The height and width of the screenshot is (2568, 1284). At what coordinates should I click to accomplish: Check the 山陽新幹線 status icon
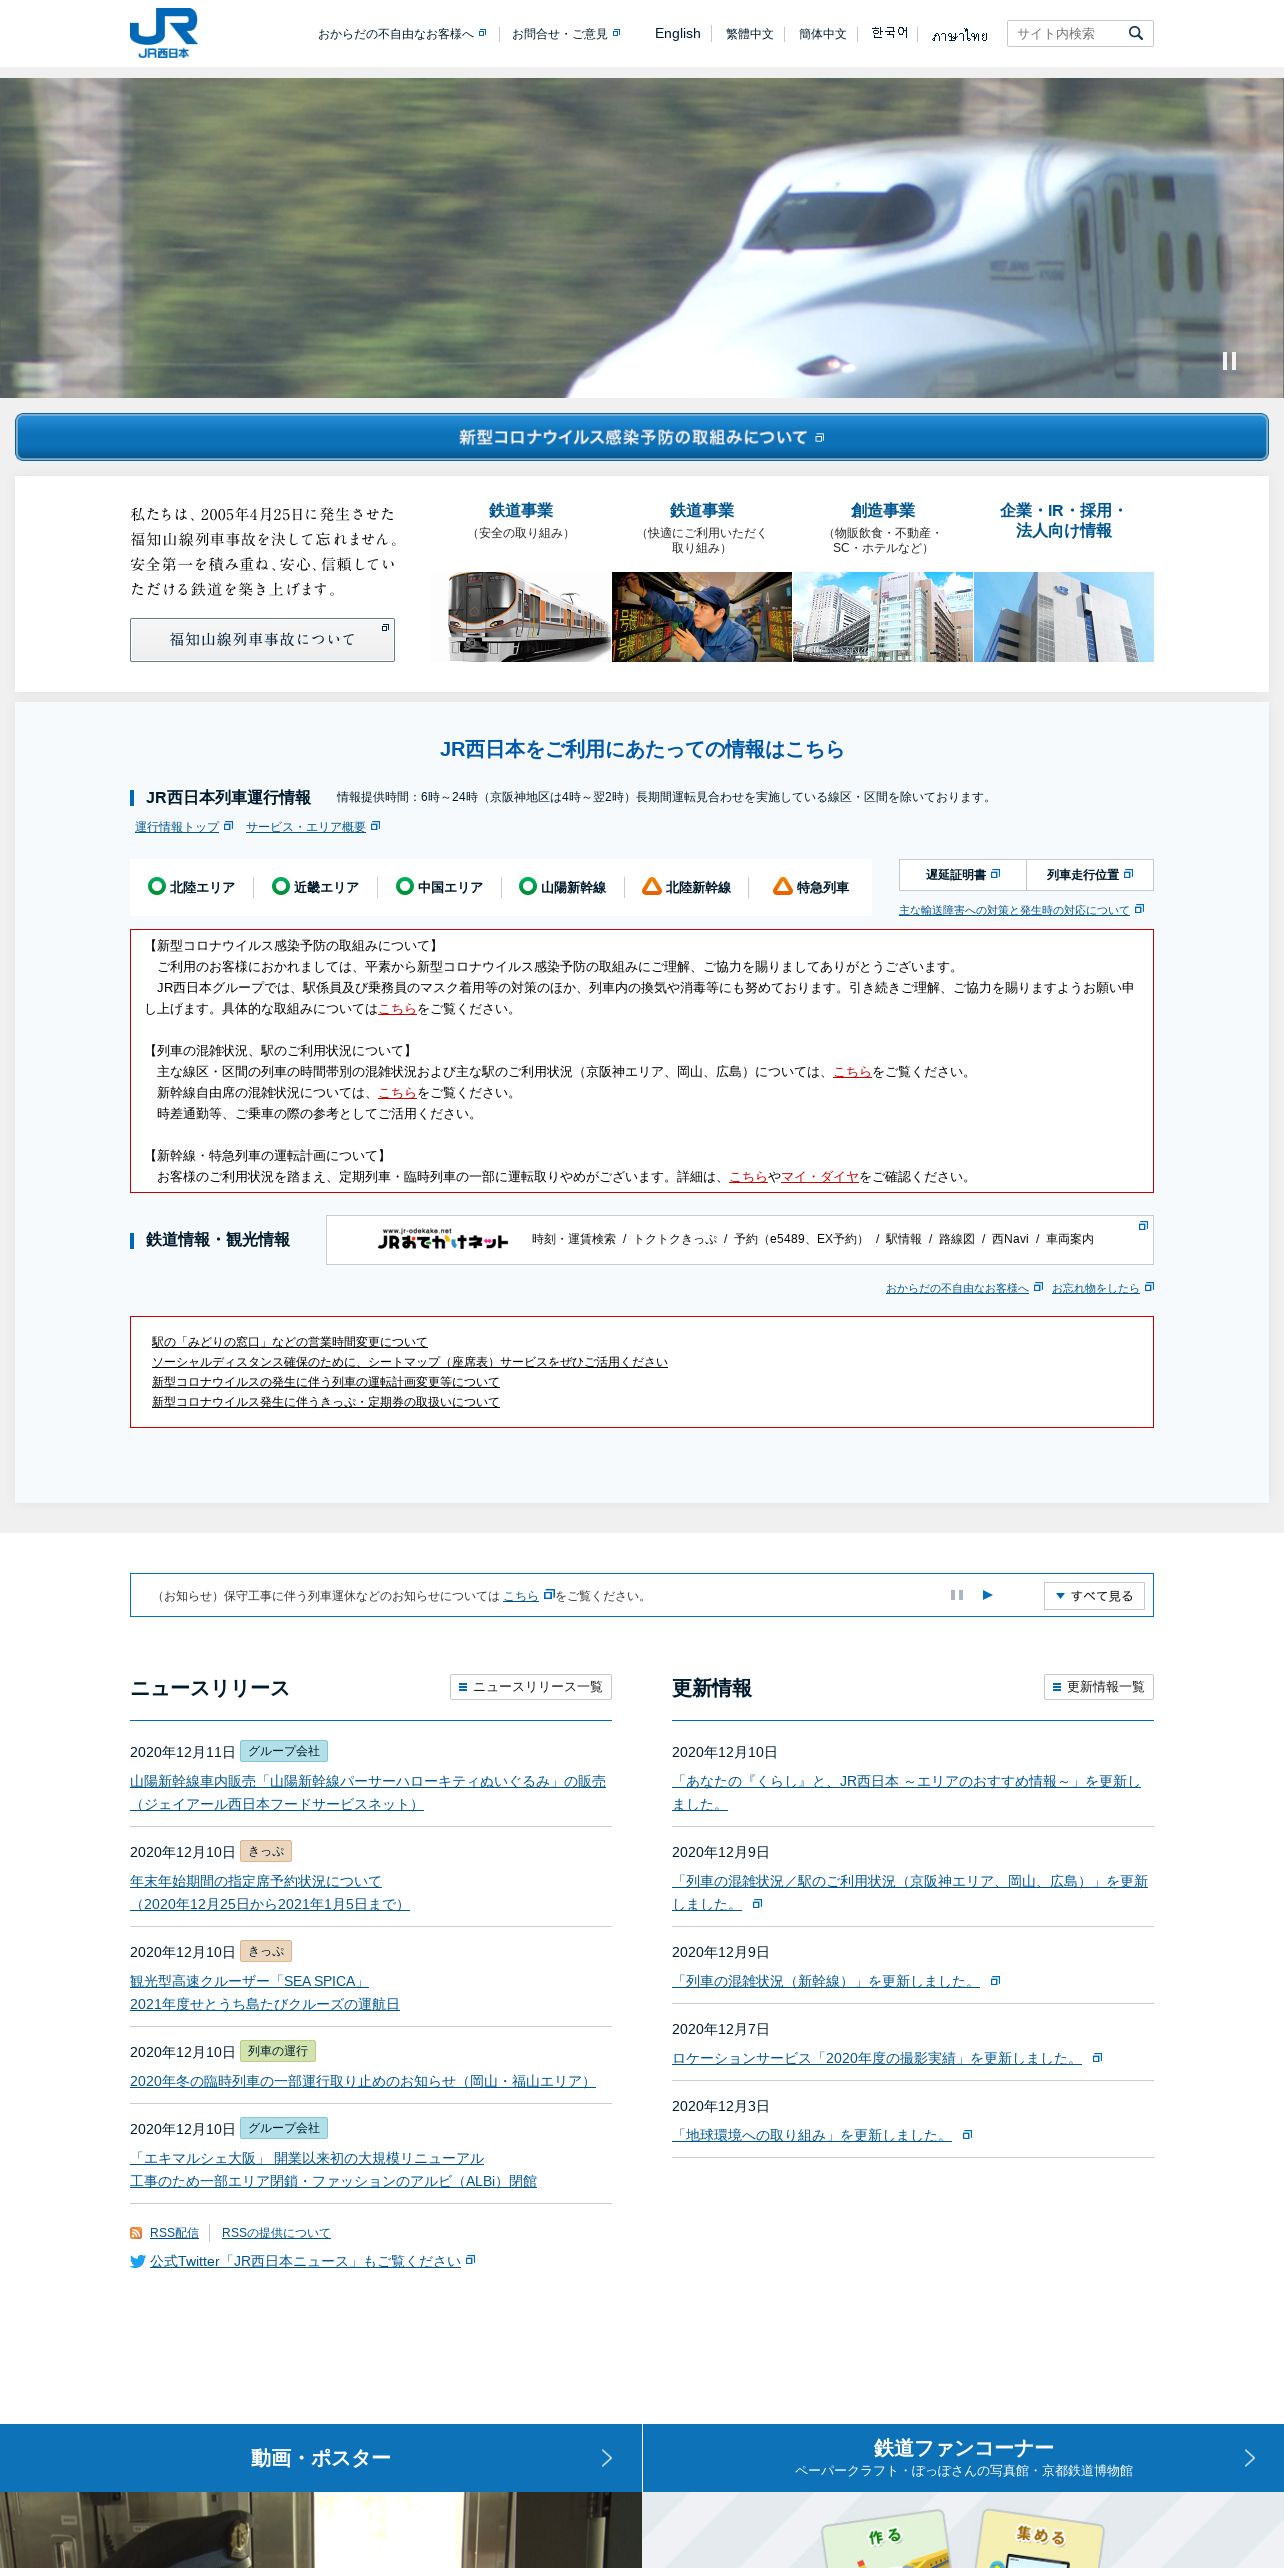pyautogui.click(x=528, y=886)
